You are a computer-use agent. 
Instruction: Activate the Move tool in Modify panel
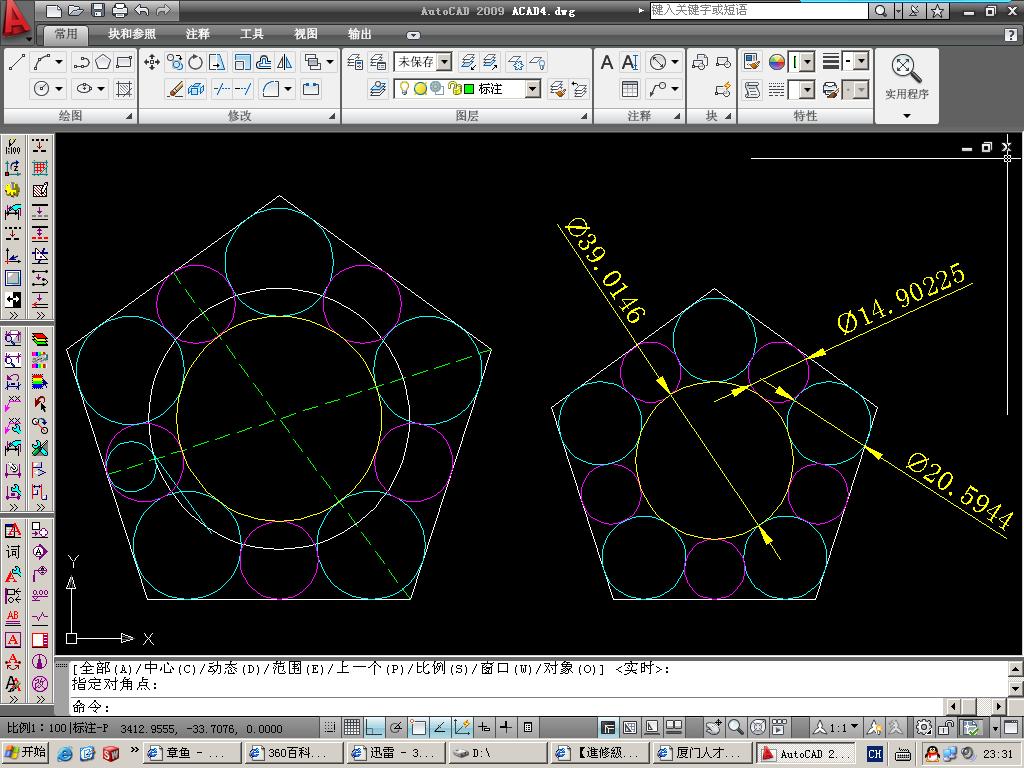click(x=152, y=63)
